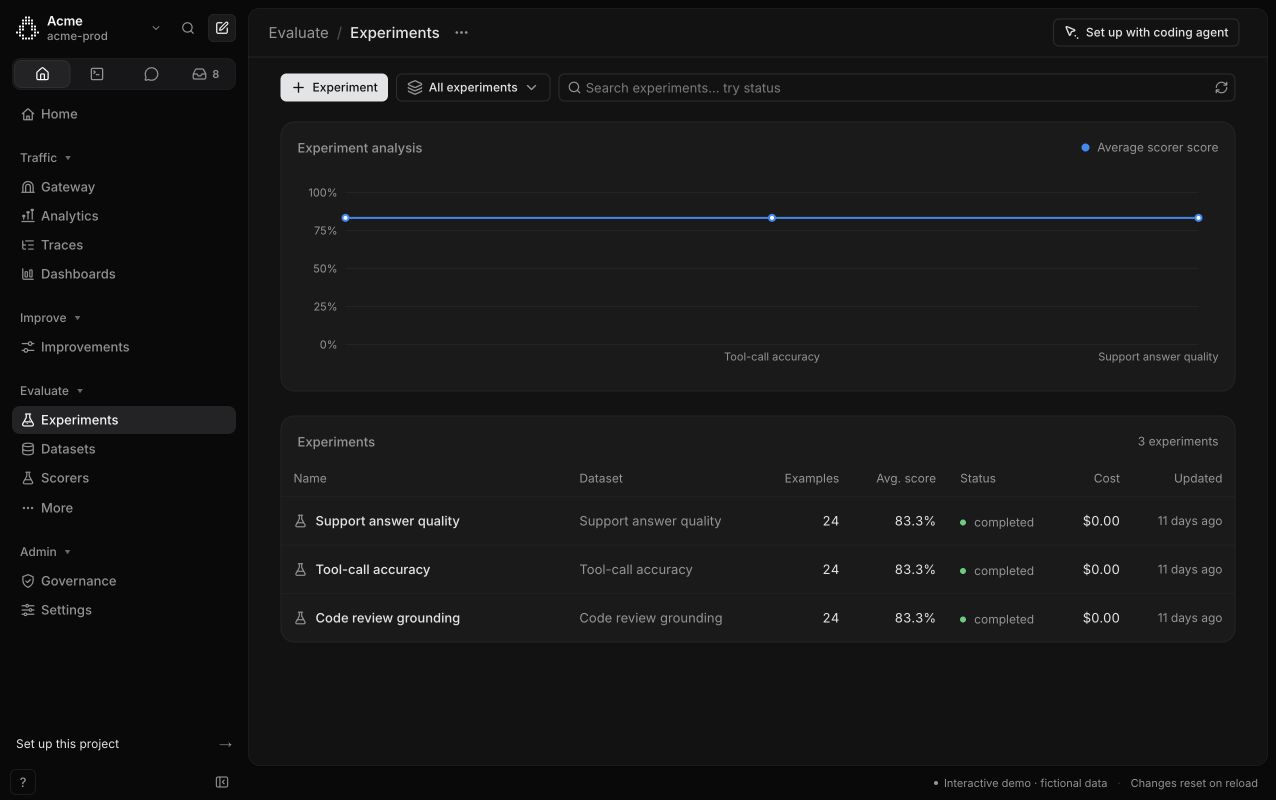Collapse the Evaluate section
Viewport: 1276px width, 800px height.
(52, 391)
